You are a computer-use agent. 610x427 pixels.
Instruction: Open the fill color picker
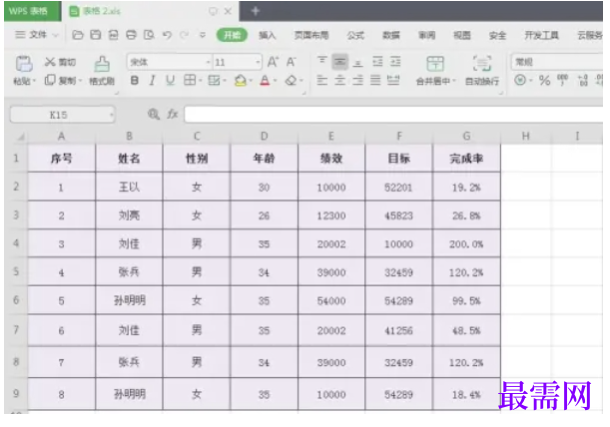click(241, 80)
